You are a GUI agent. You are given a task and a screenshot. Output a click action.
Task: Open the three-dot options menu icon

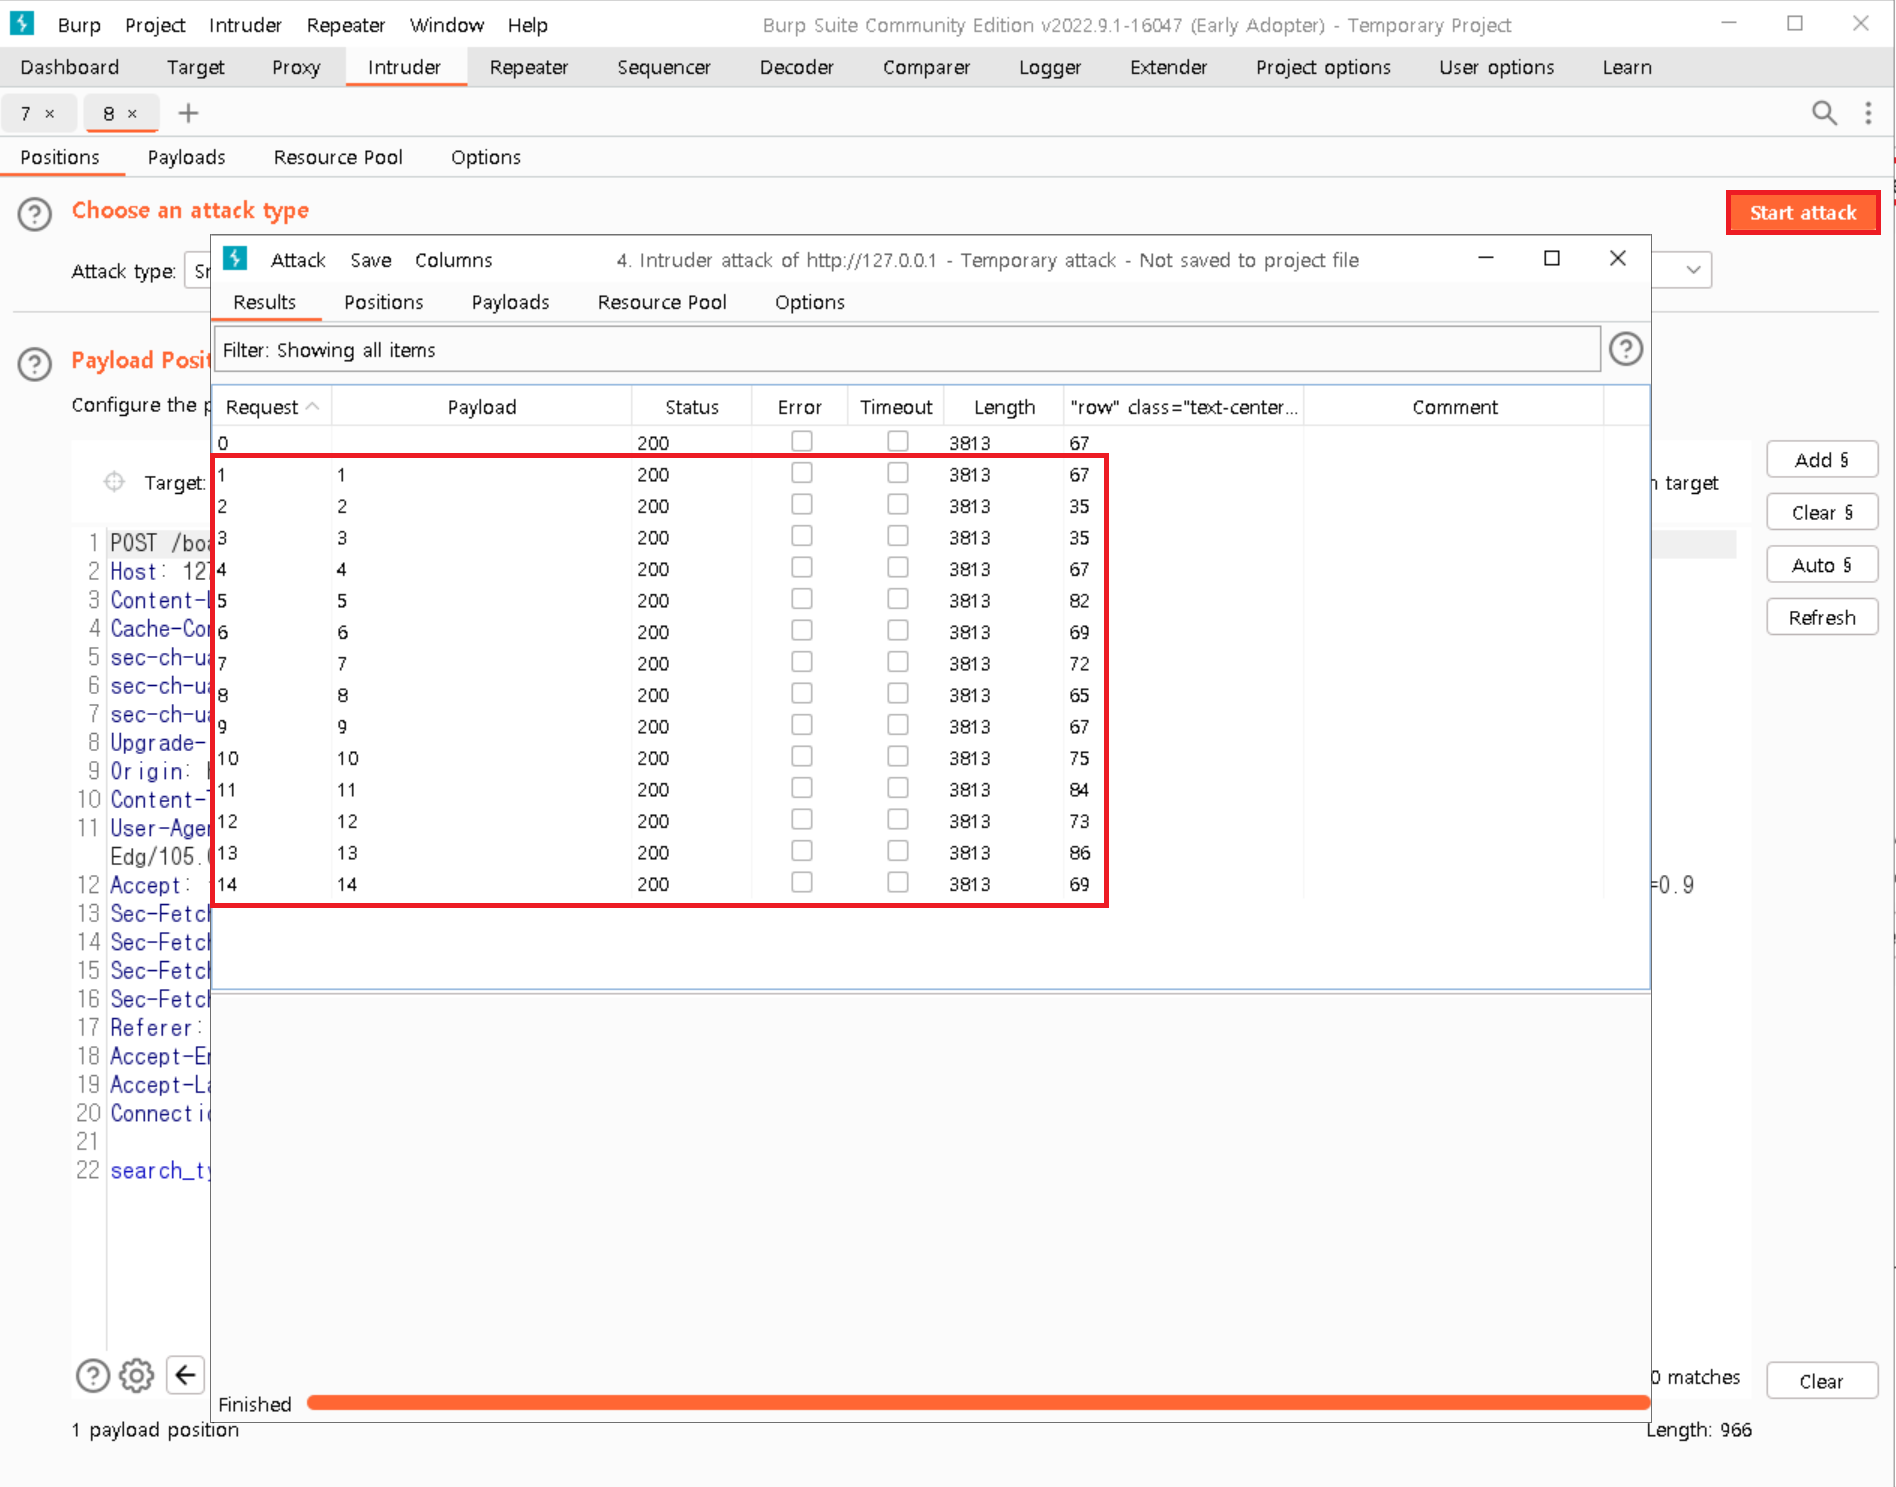1868,113
